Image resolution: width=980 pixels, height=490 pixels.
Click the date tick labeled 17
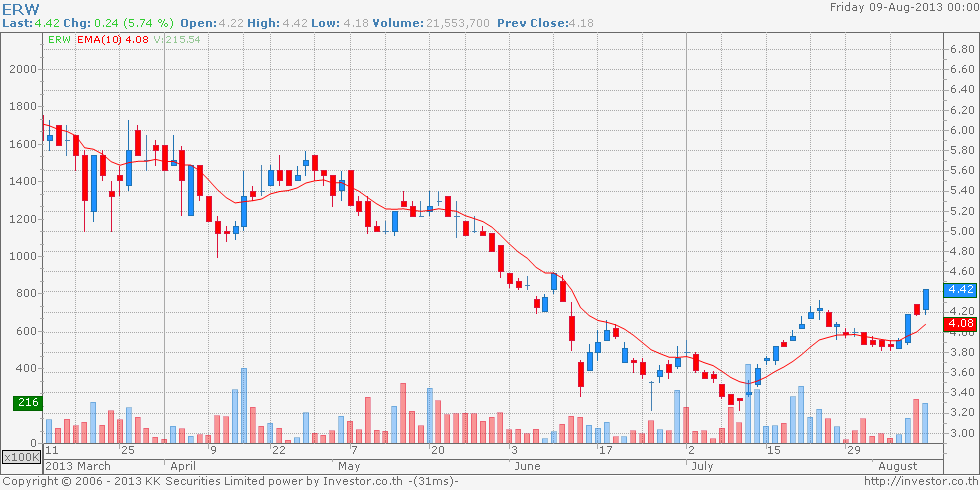[x=605, y=450]
